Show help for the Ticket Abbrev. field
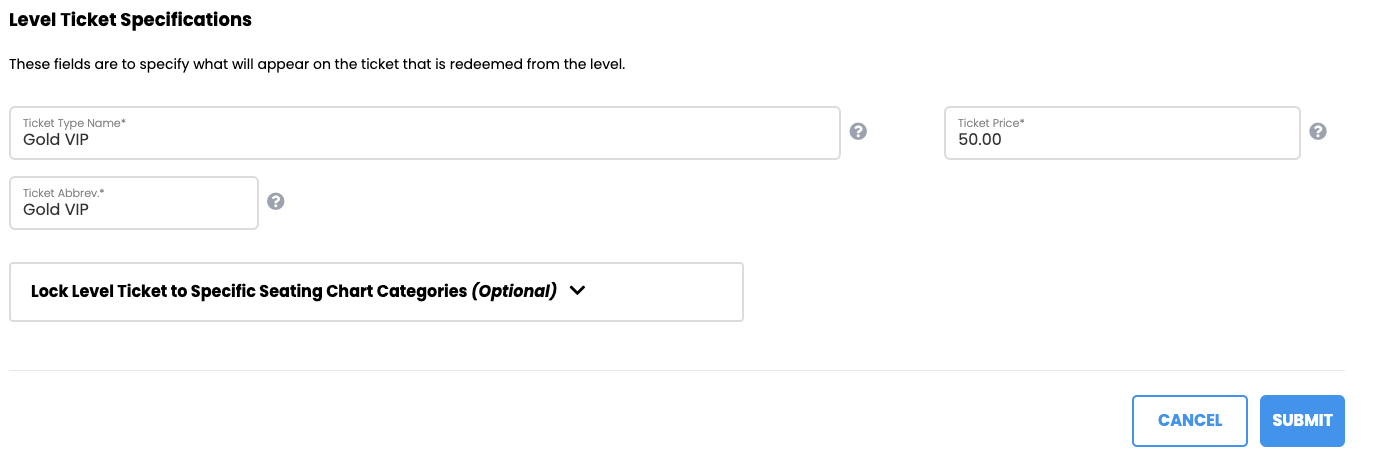The width and height of the screenshot is (1388, 474). [276, 202]
